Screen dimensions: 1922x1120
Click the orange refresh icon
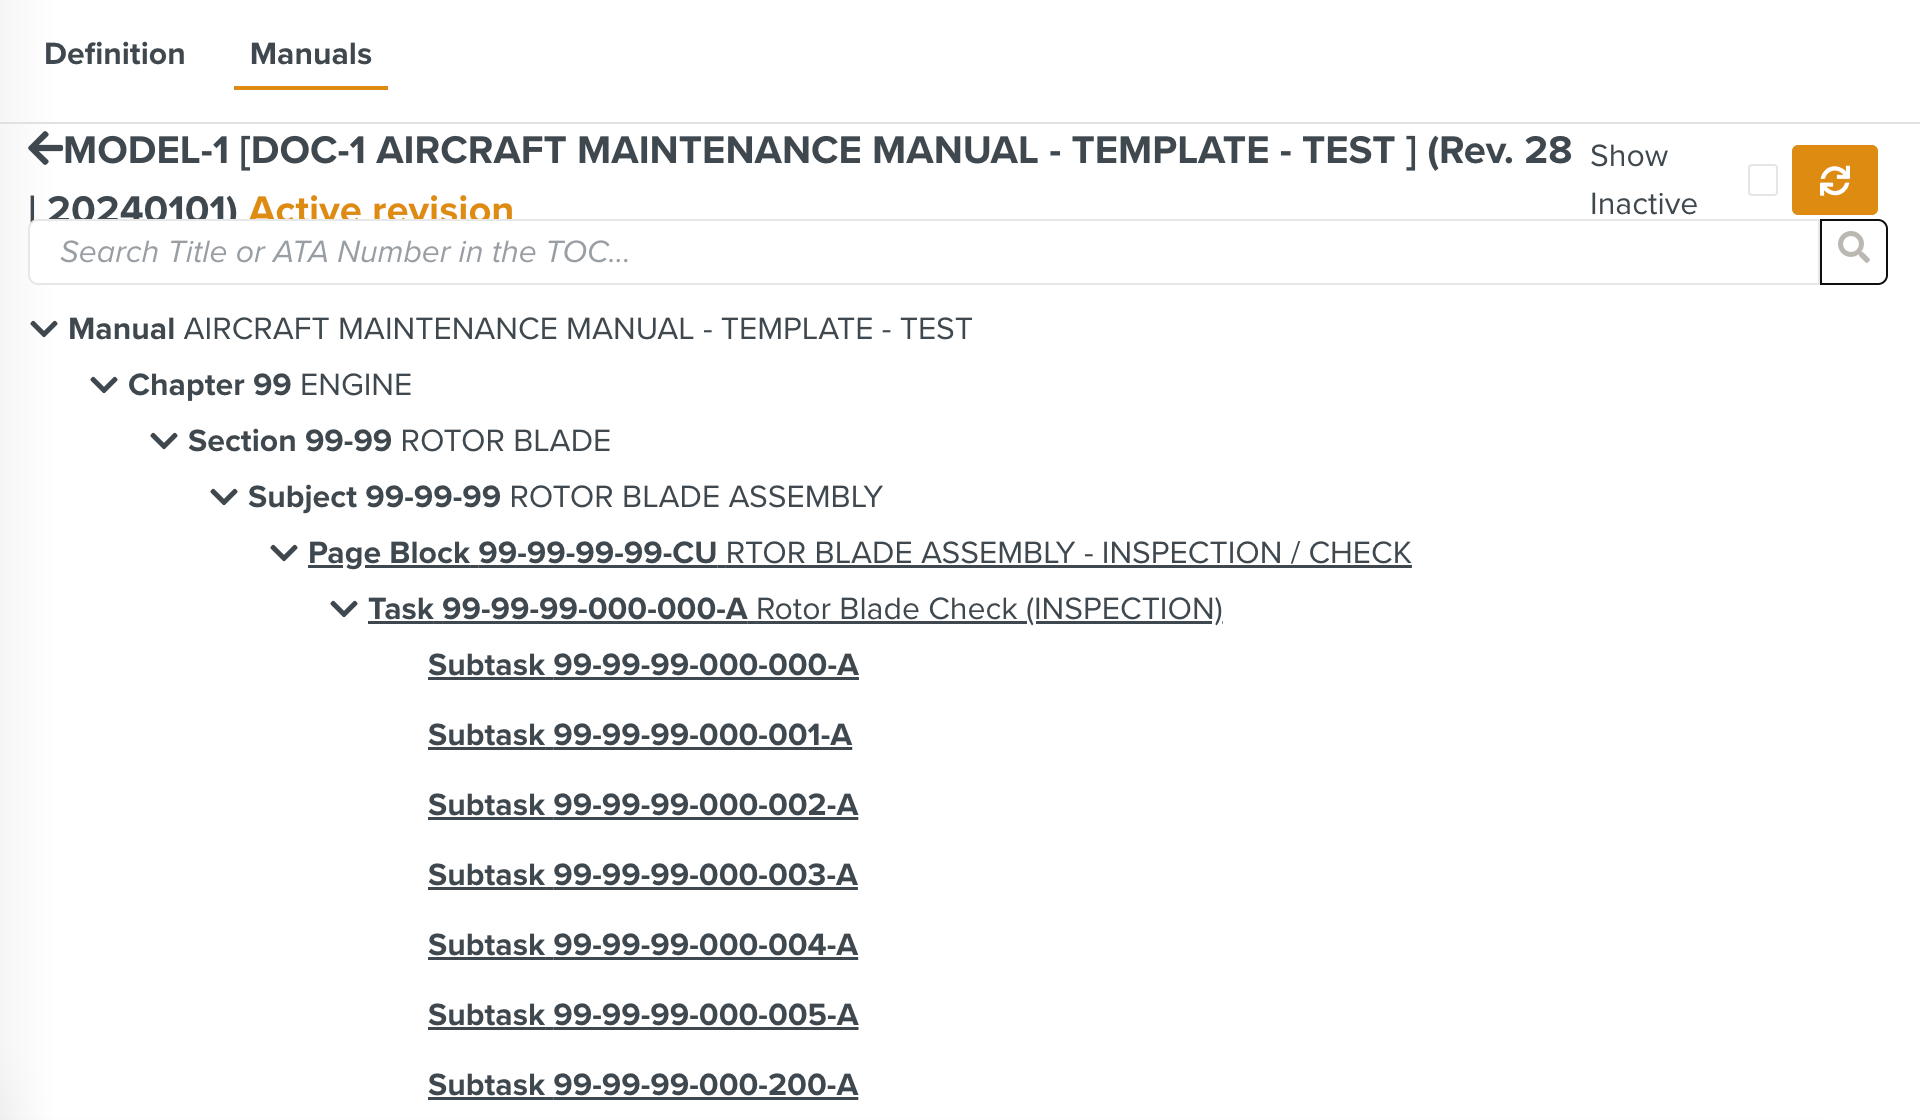point(1836,180)
